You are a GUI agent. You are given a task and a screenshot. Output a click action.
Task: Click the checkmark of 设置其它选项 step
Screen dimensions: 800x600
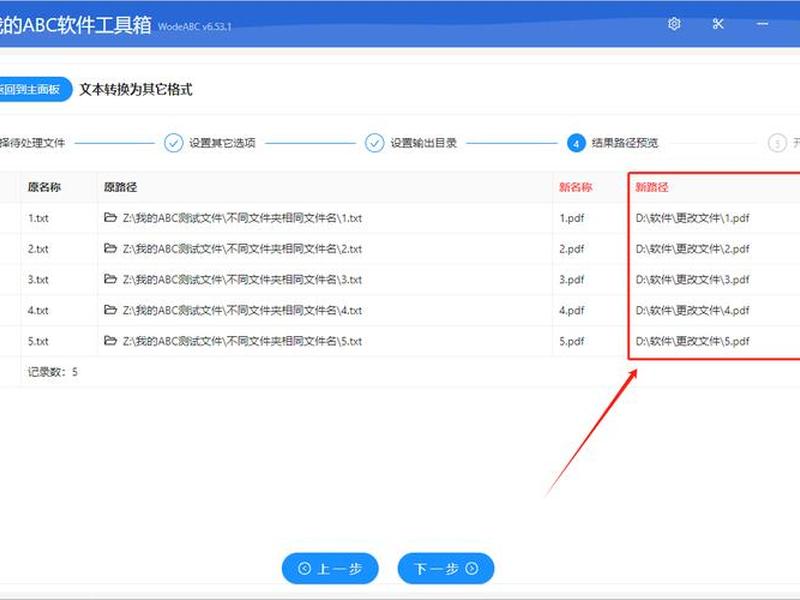173,143
